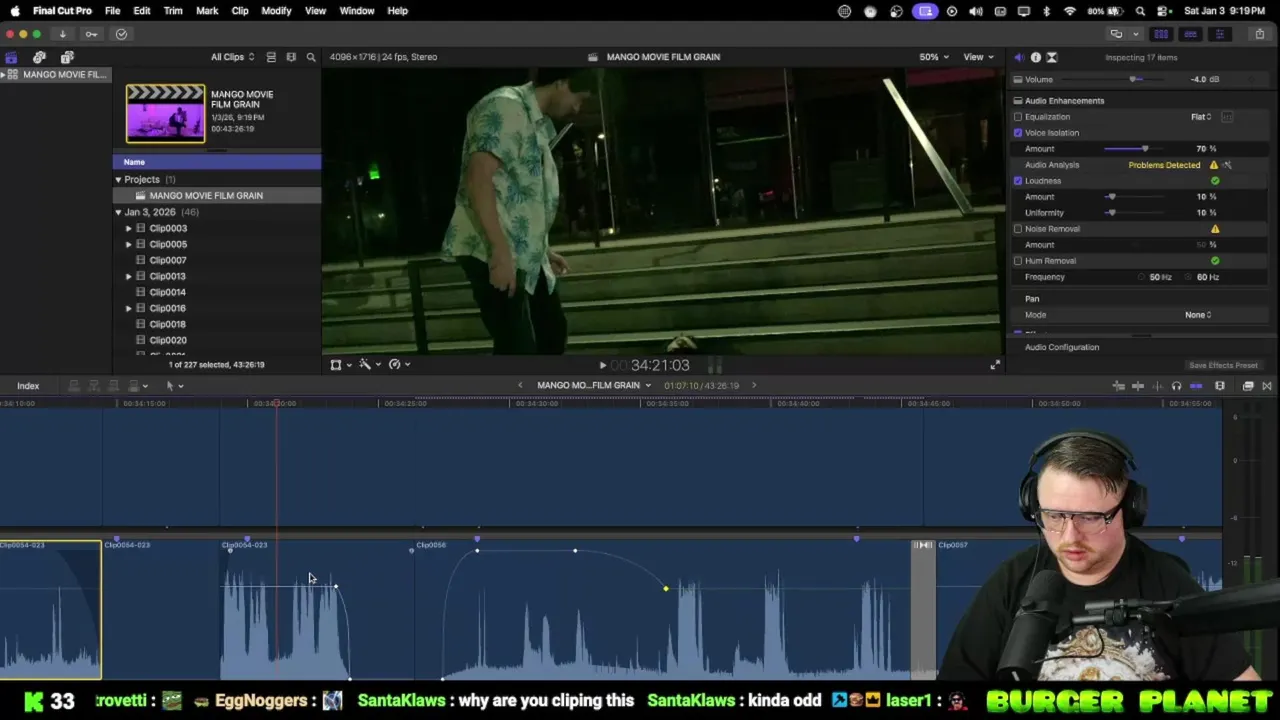The width and height of the screenshot is (1280, 720).
Task: Open the Modify menu
Action: click(x=276, y=11)
